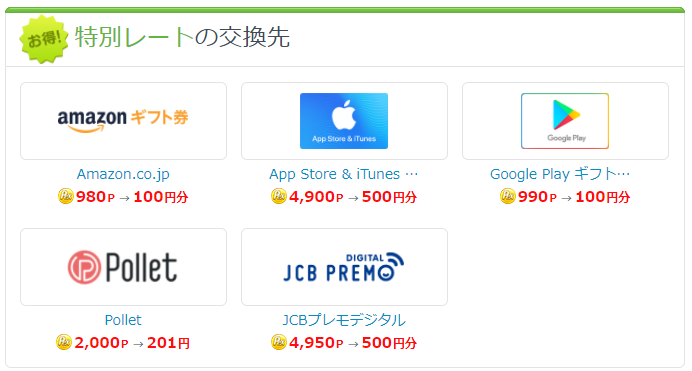Click the coin icon beside 4,900P

(x=279, y=196)
